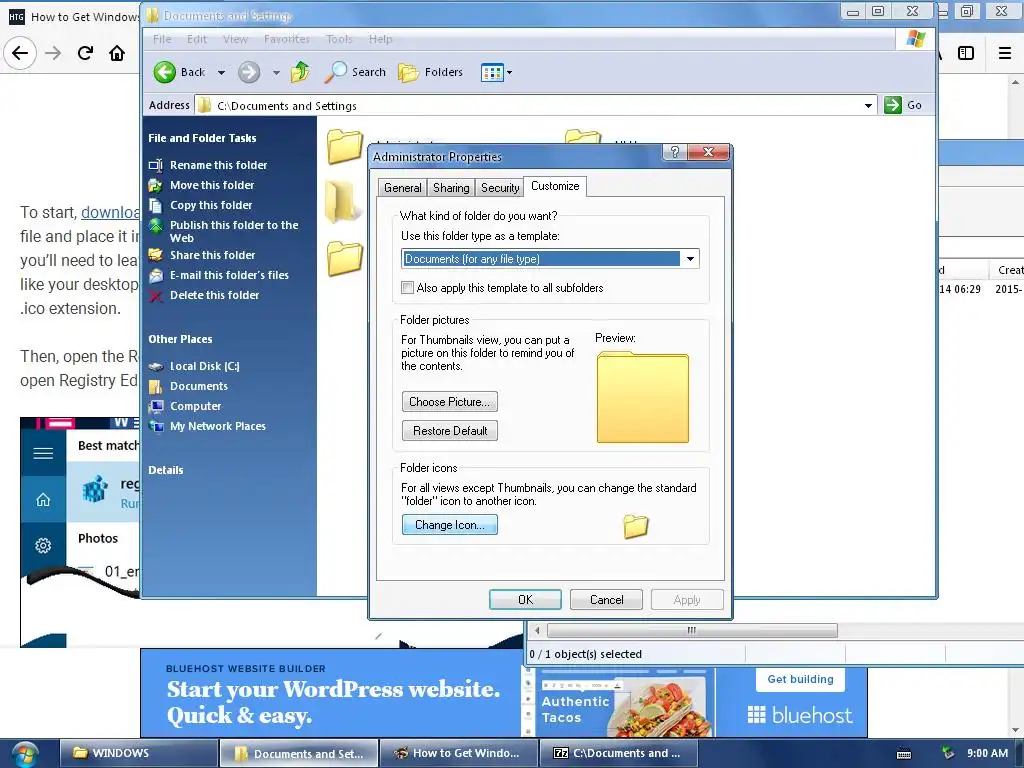This screenshot has width=1024, height=768.
Task: Click Delete this folder task
Action: (x=214, y=295)
